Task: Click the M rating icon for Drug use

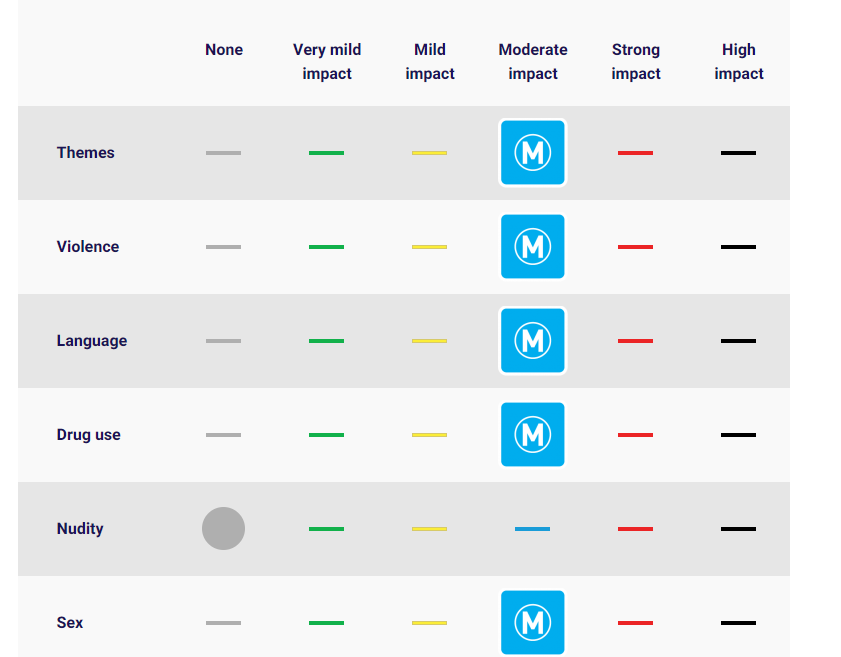Action: [533, 435]
